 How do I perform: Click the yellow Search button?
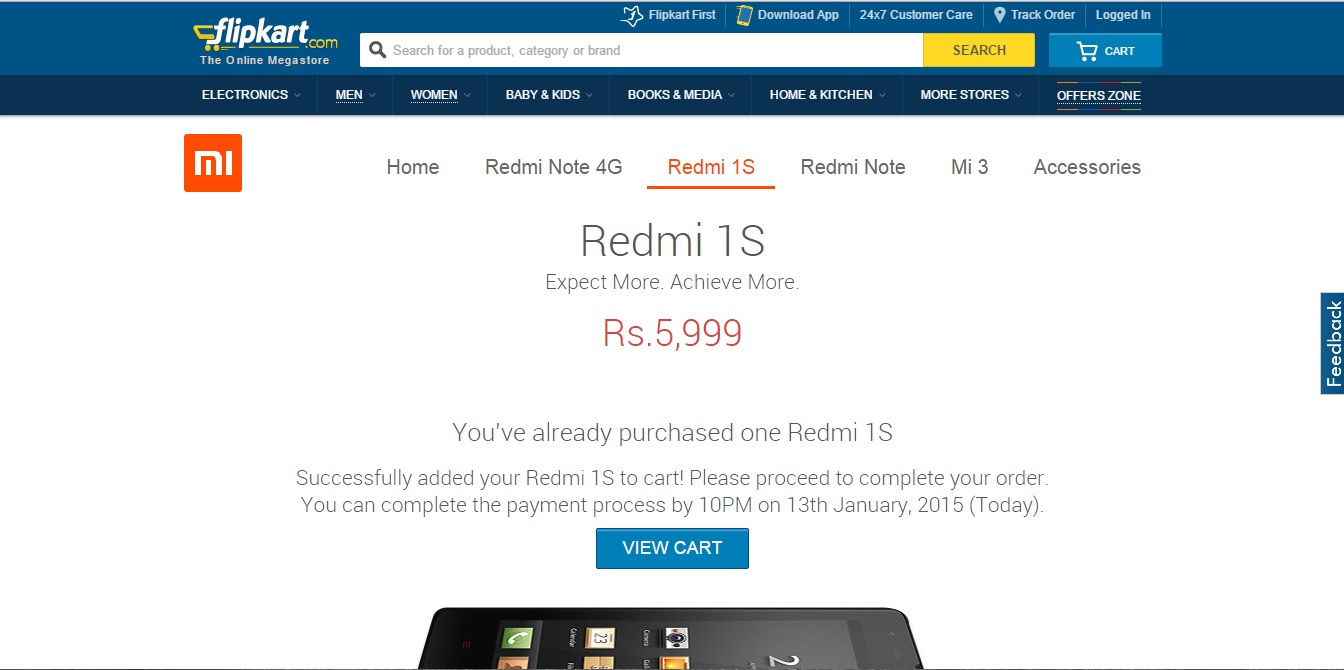(979, 50)
